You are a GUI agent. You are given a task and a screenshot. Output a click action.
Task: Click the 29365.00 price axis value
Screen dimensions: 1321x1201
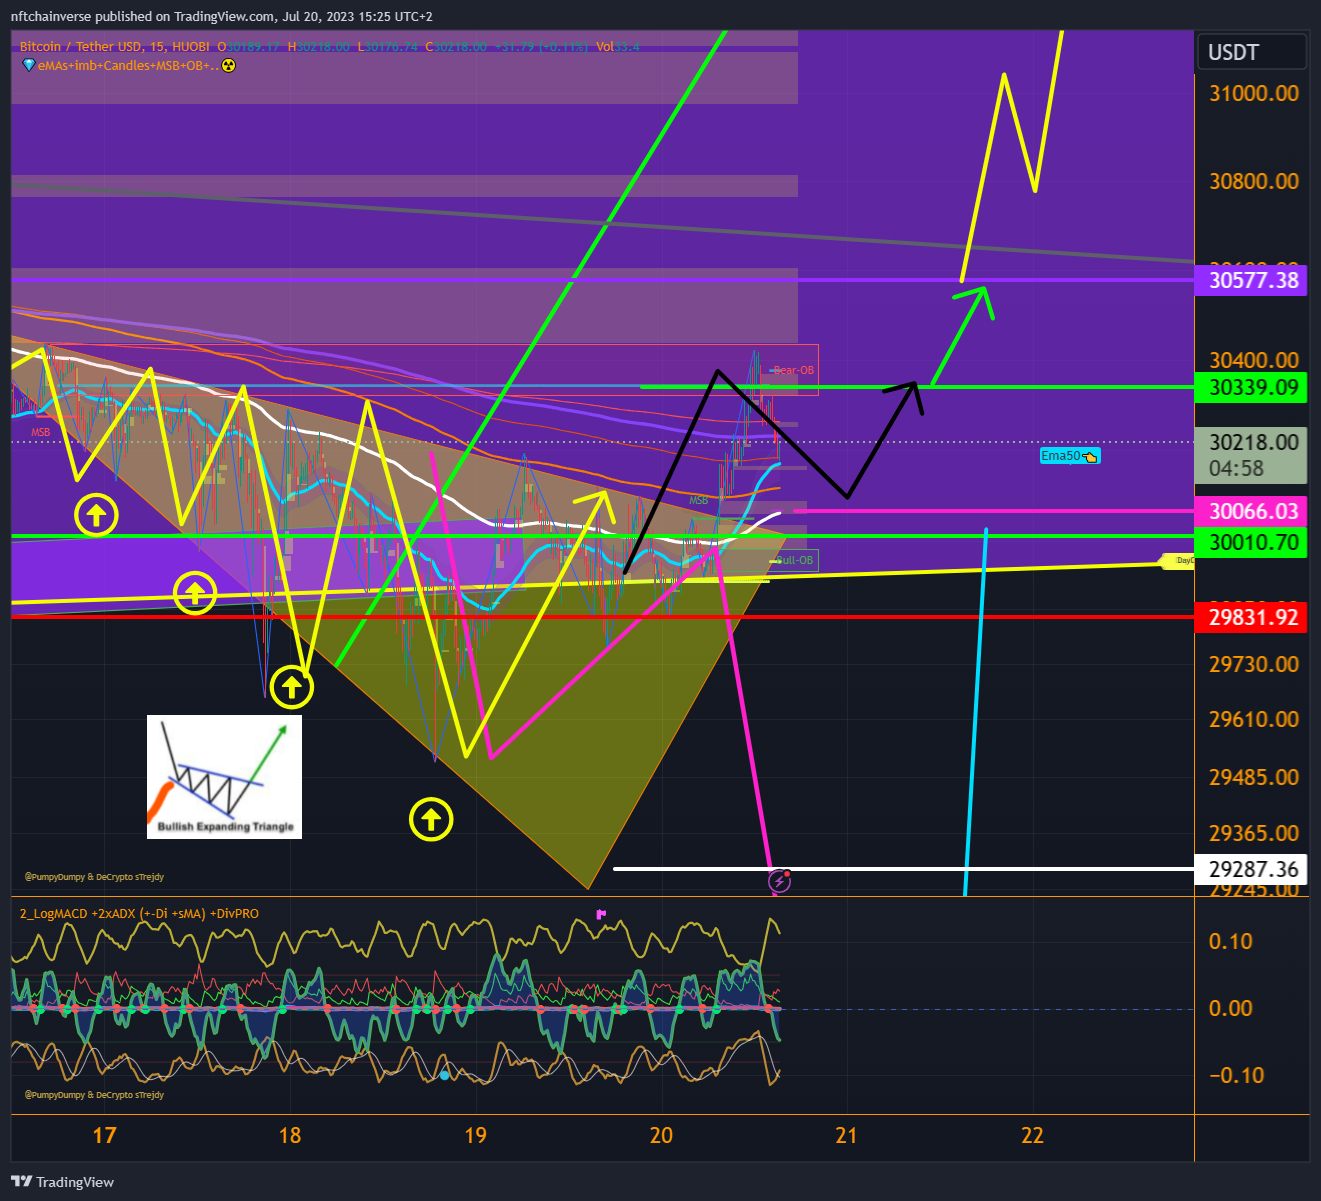point(1254,833)
